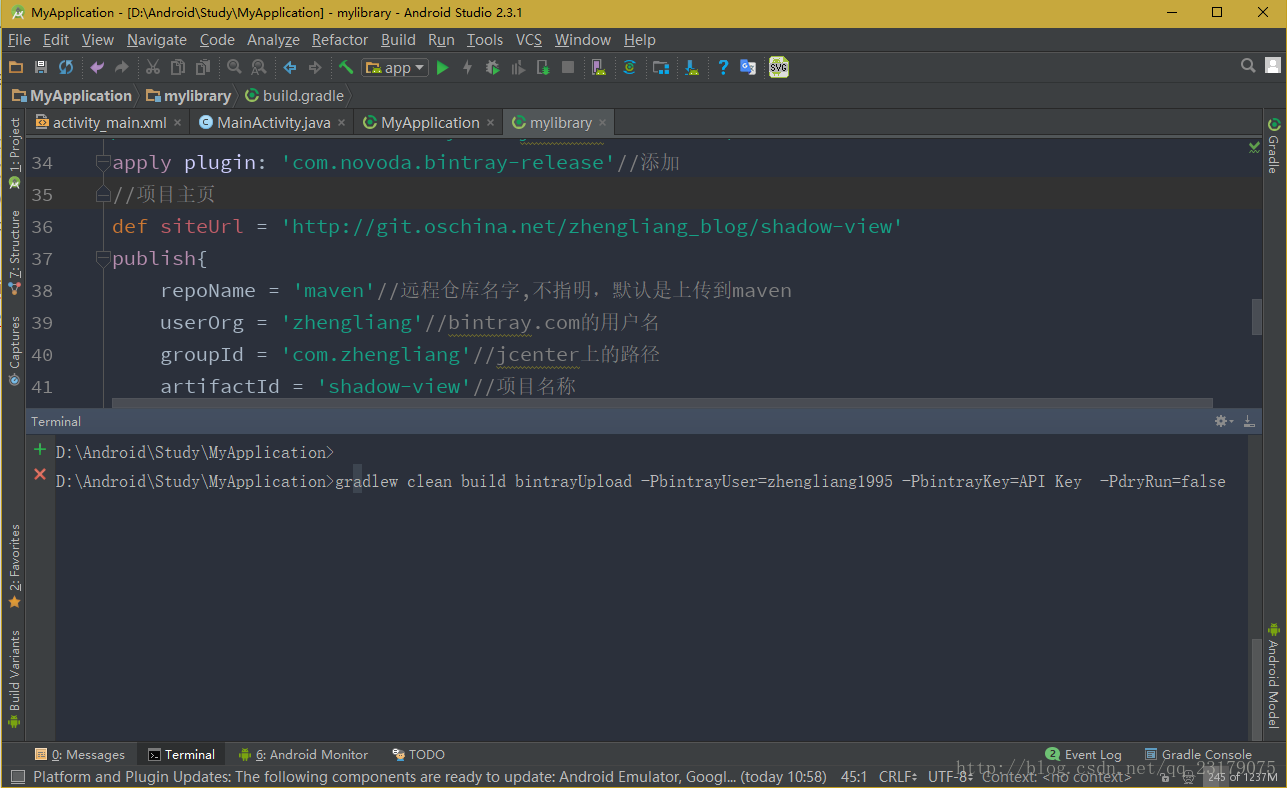Viewport: 1287px width, 788px height.
Task: Open the Project Structure icon
Action: click(660, 67)
